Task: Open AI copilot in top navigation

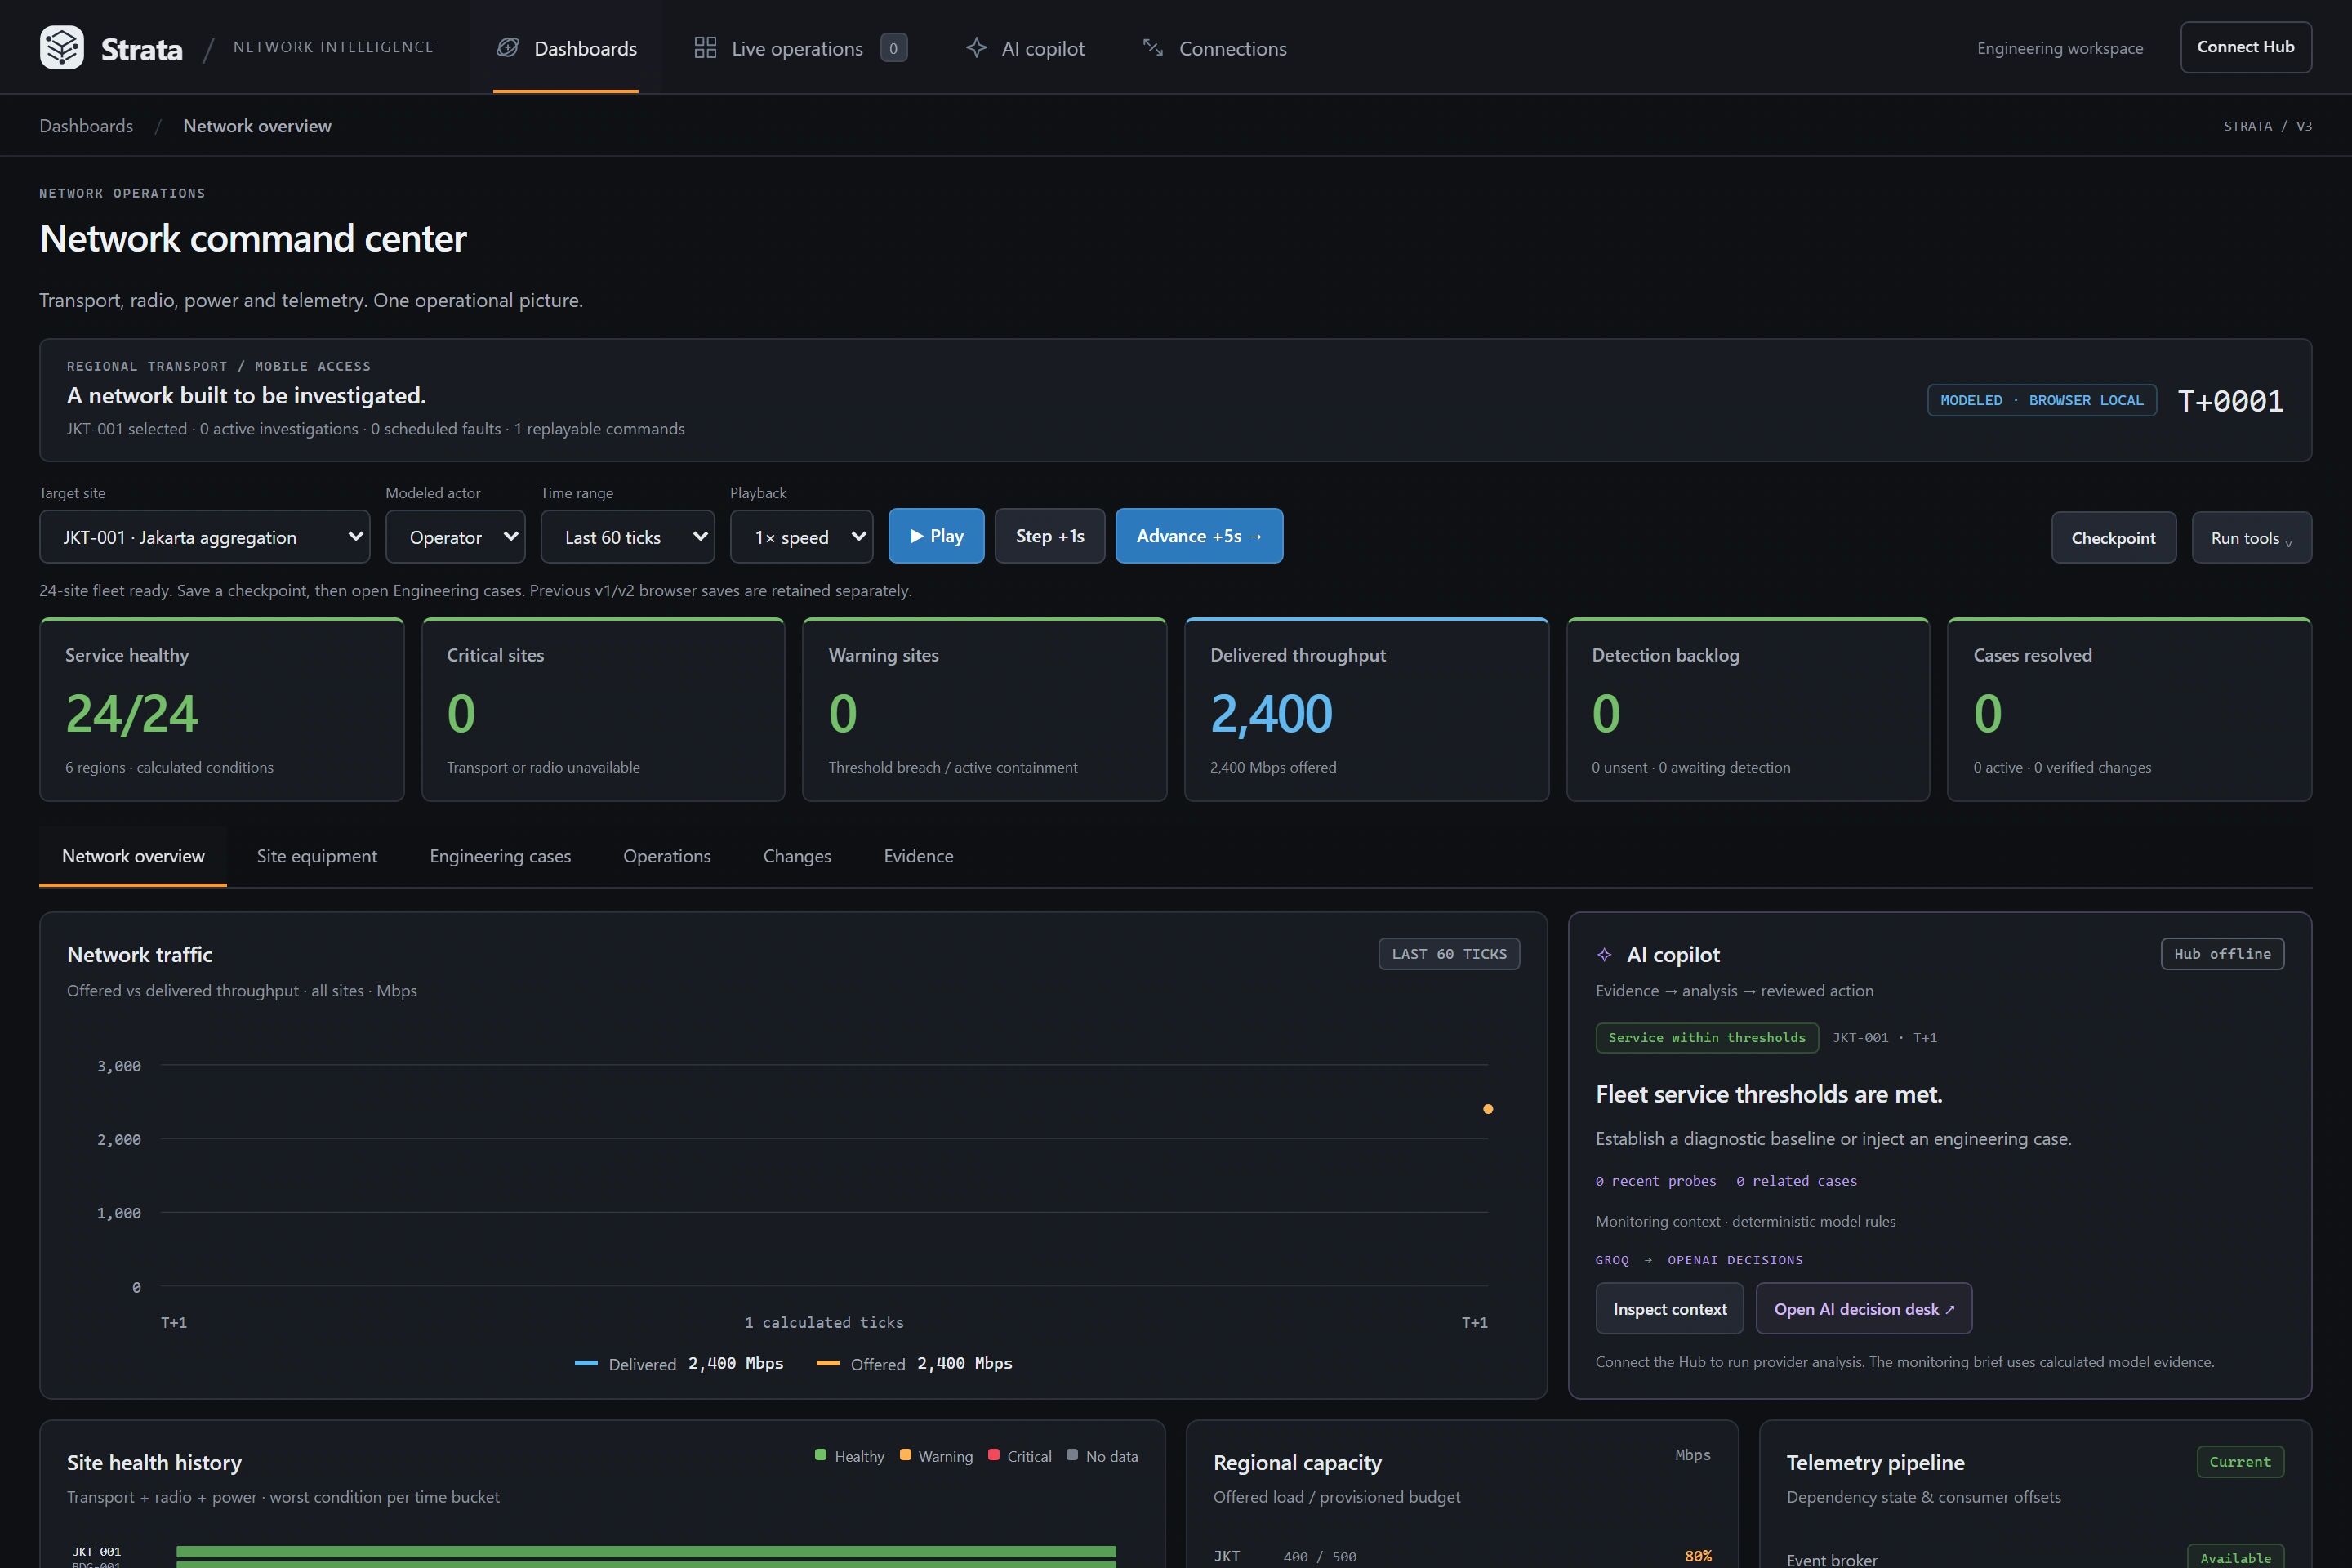Action: coord(1025,48)
